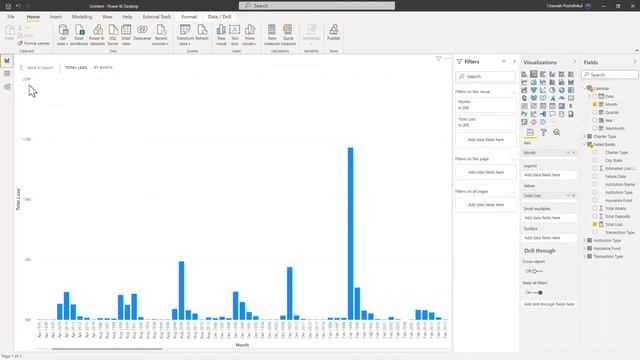Click the Format painter tool
Screen dimensions: 640x360
[x=34, y=43]
